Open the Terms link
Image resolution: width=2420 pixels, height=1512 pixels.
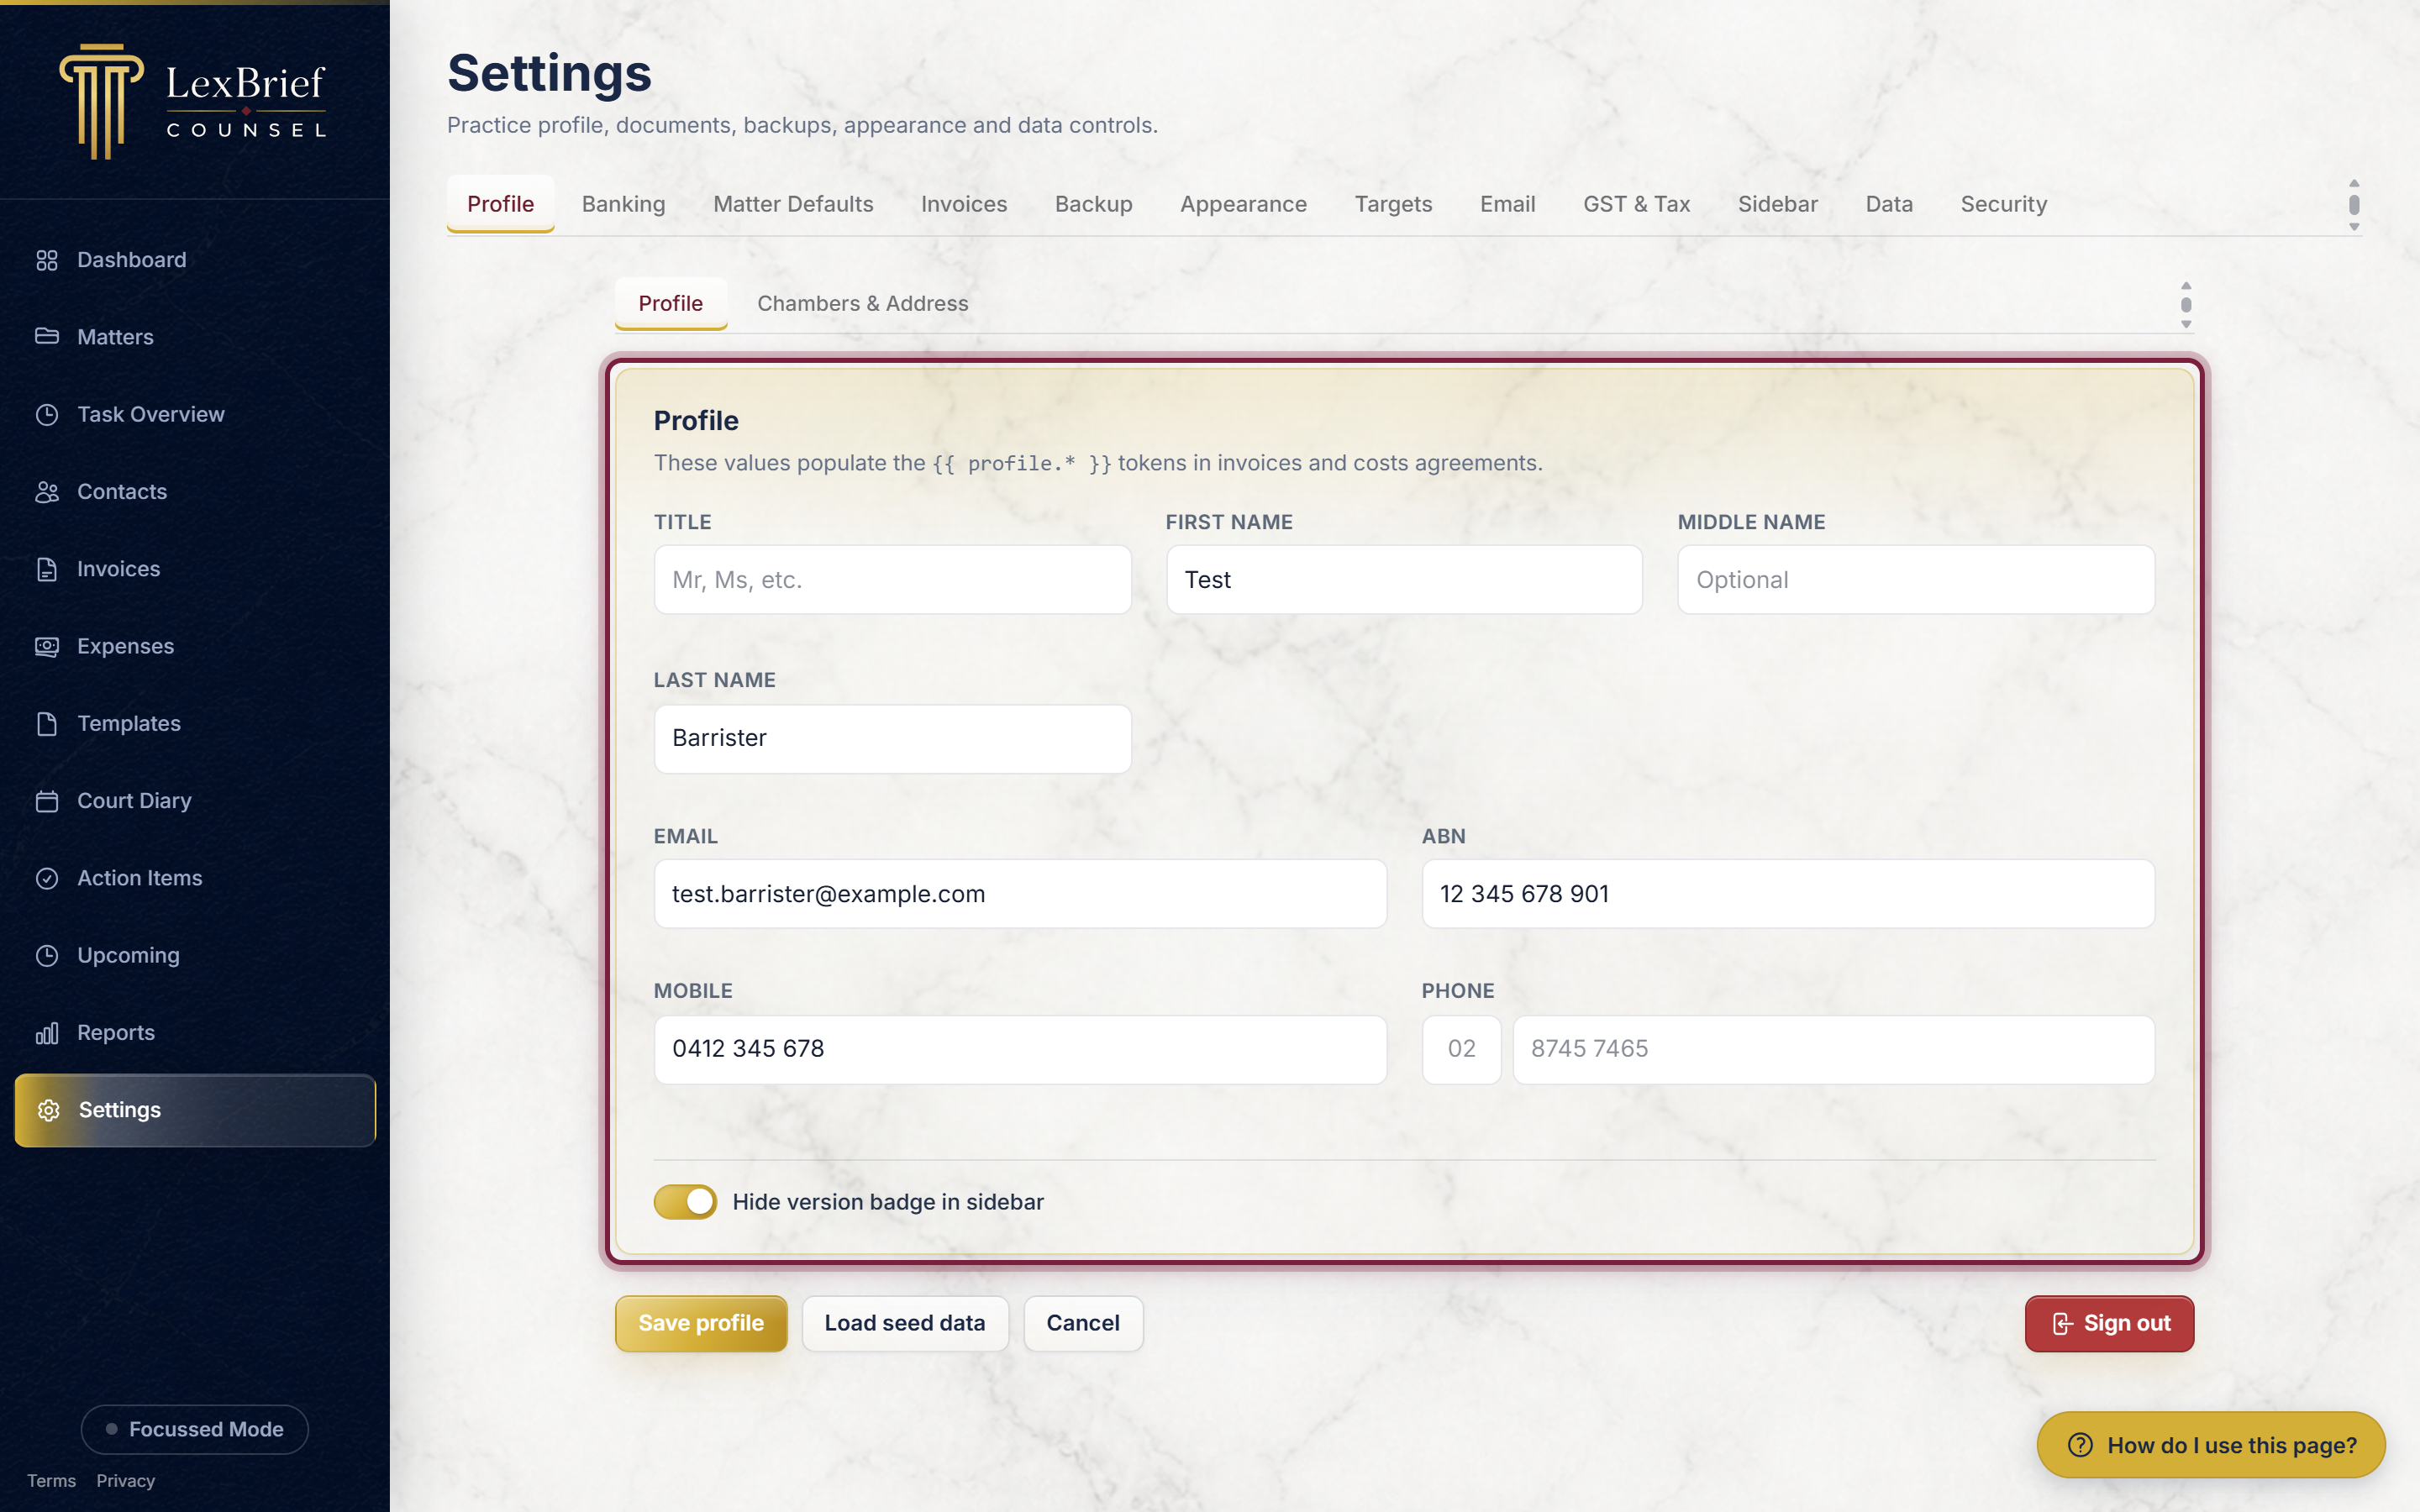(x=51, y=1481)
